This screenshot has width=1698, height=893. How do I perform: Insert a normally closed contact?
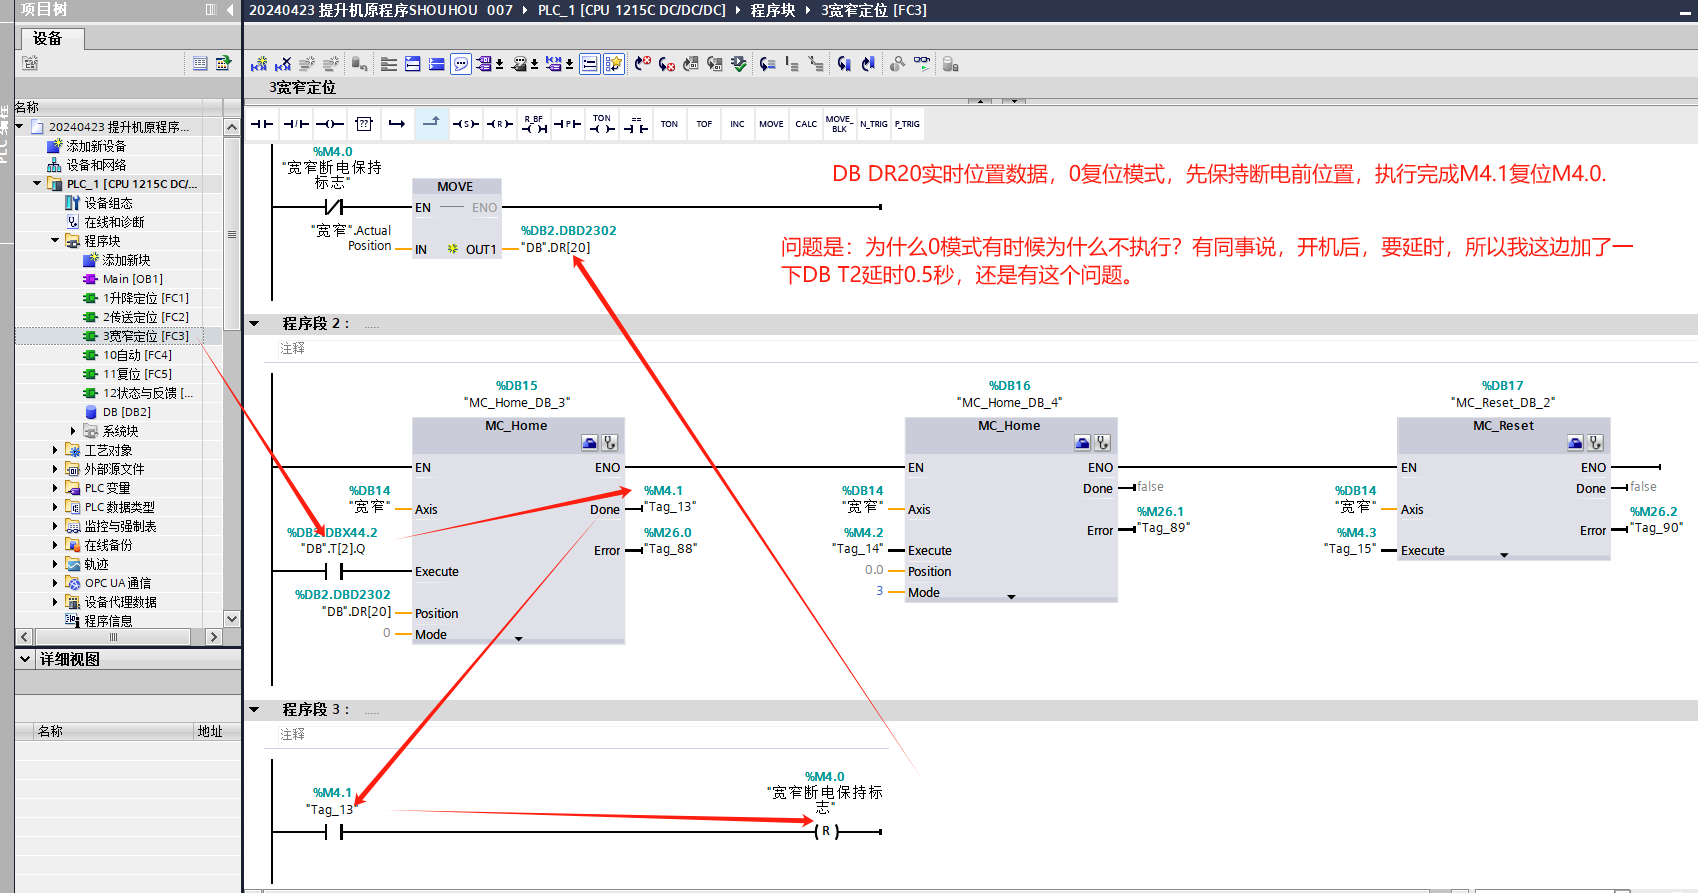296,124
